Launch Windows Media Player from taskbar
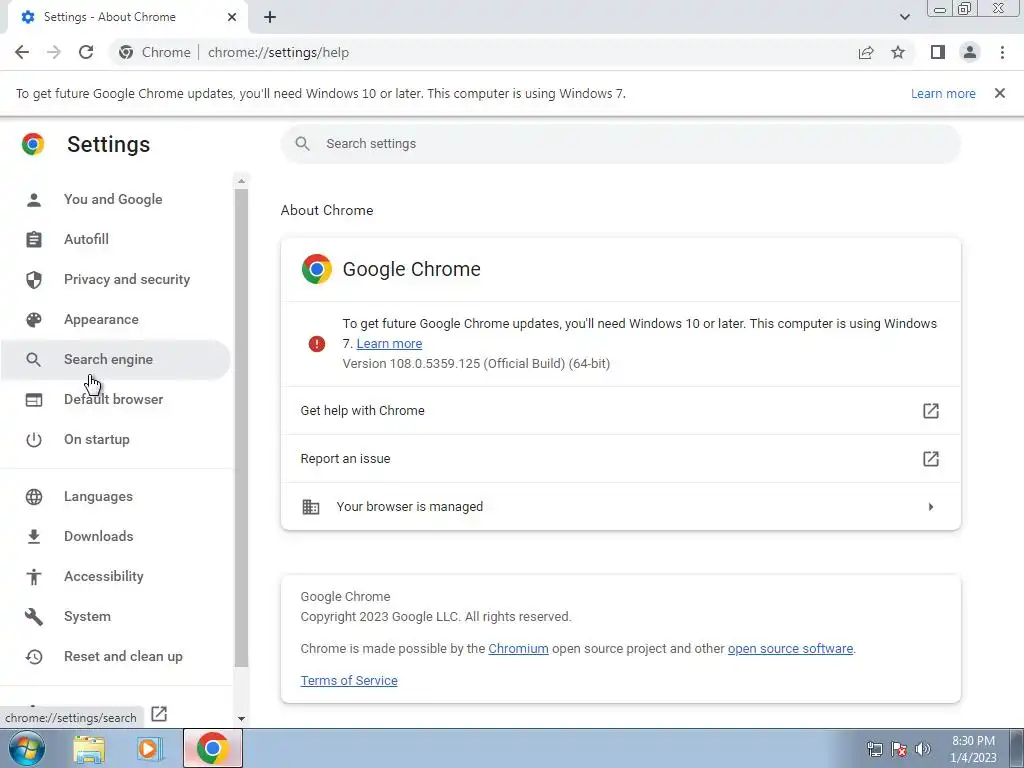The image size is (1024, 768). (150, 749)
